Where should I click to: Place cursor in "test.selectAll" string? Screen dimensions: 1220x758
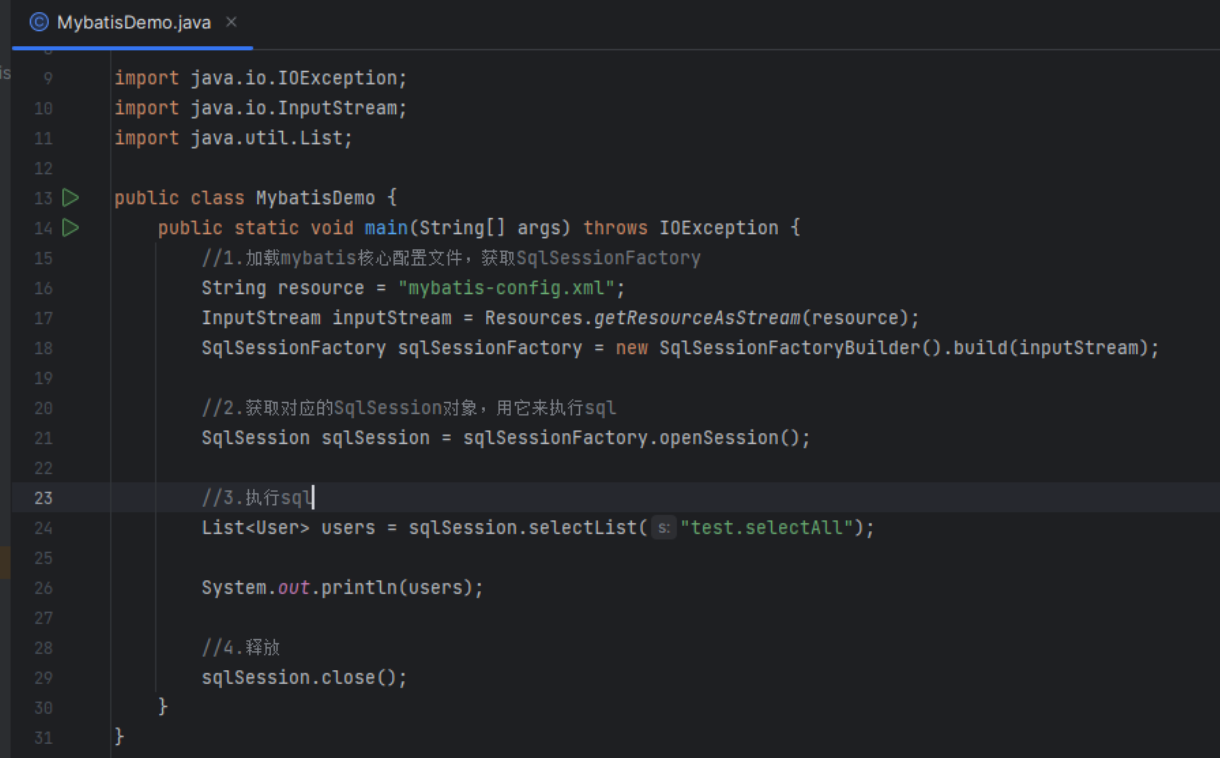pos(767,528)
